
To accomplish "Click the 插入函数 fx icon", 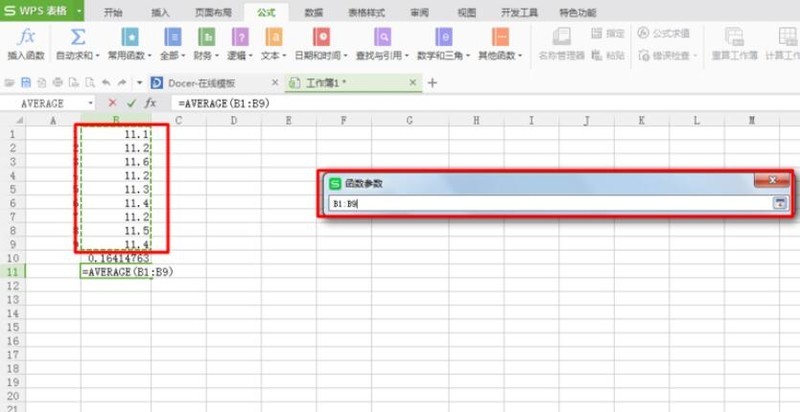I will [26, 37].
